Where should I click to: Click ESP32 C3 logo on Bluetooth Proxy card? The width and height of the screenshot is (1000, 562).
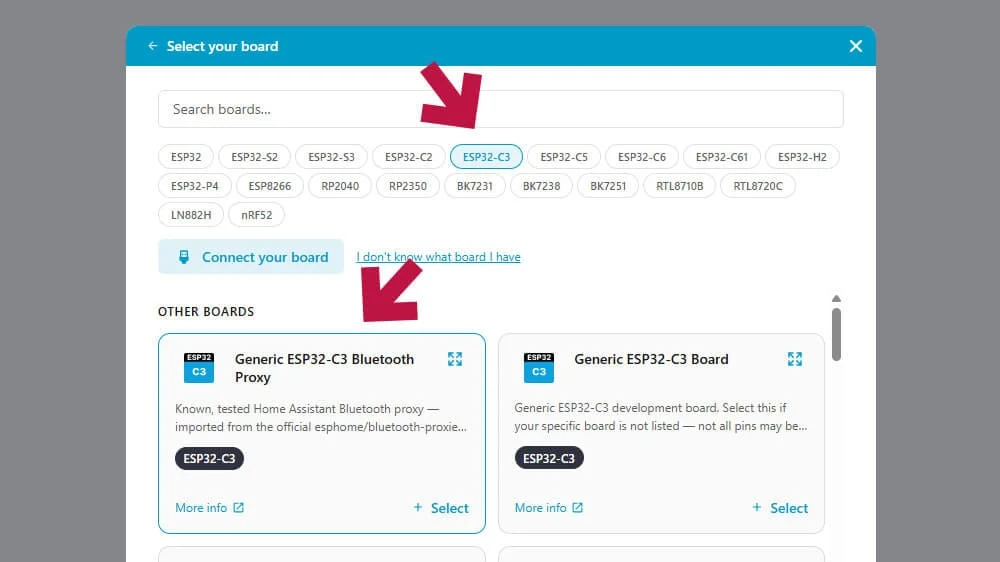tap(199, 367)
